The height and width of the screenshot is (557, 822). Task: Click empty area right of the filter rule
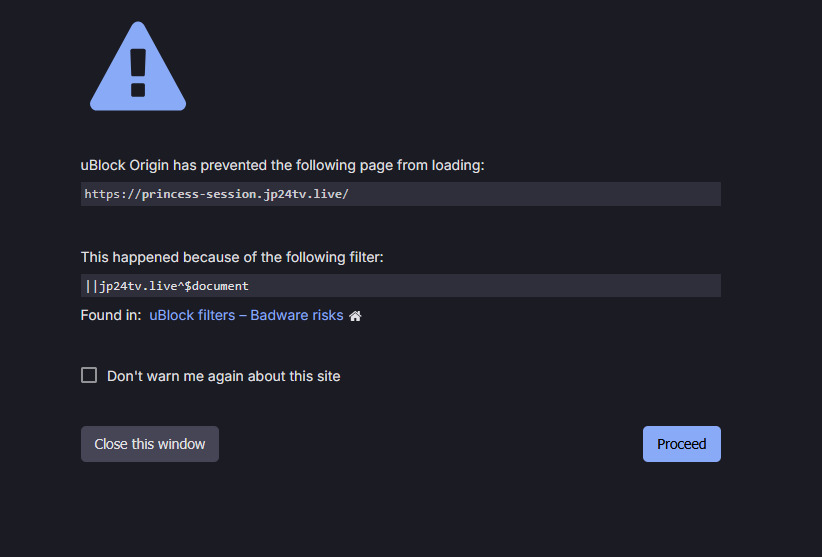click(x=485, y=286)
